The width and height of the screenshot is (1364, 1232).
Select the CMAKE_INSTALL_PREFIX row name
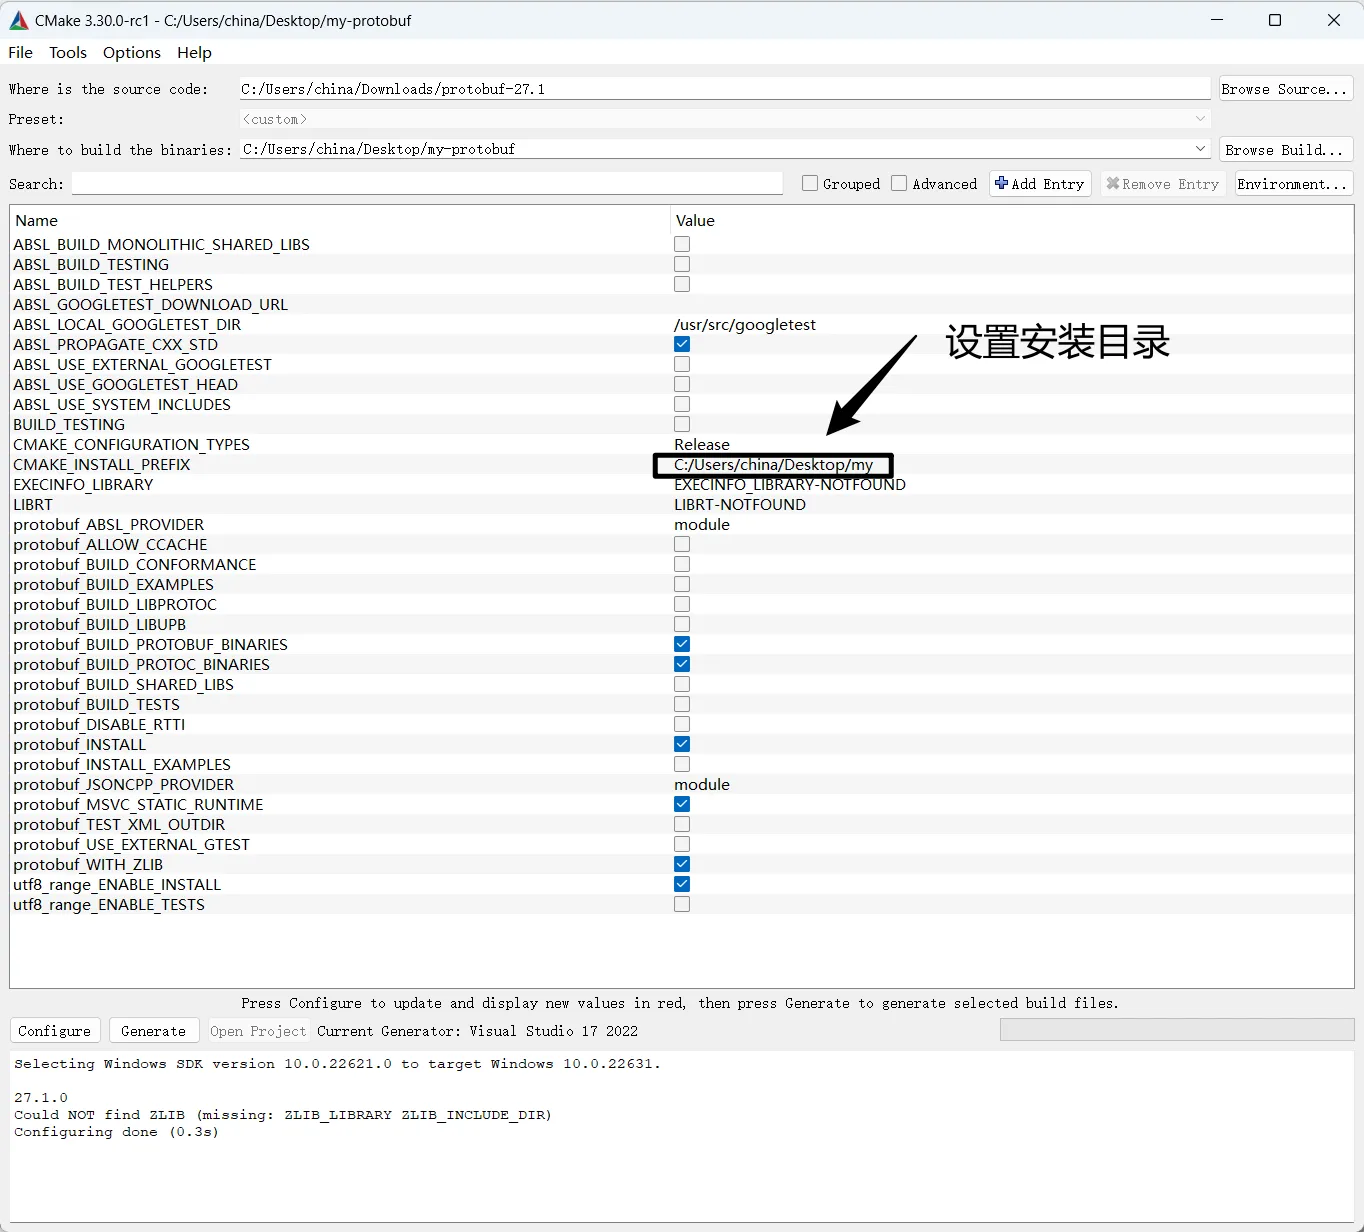pos(101,464)
